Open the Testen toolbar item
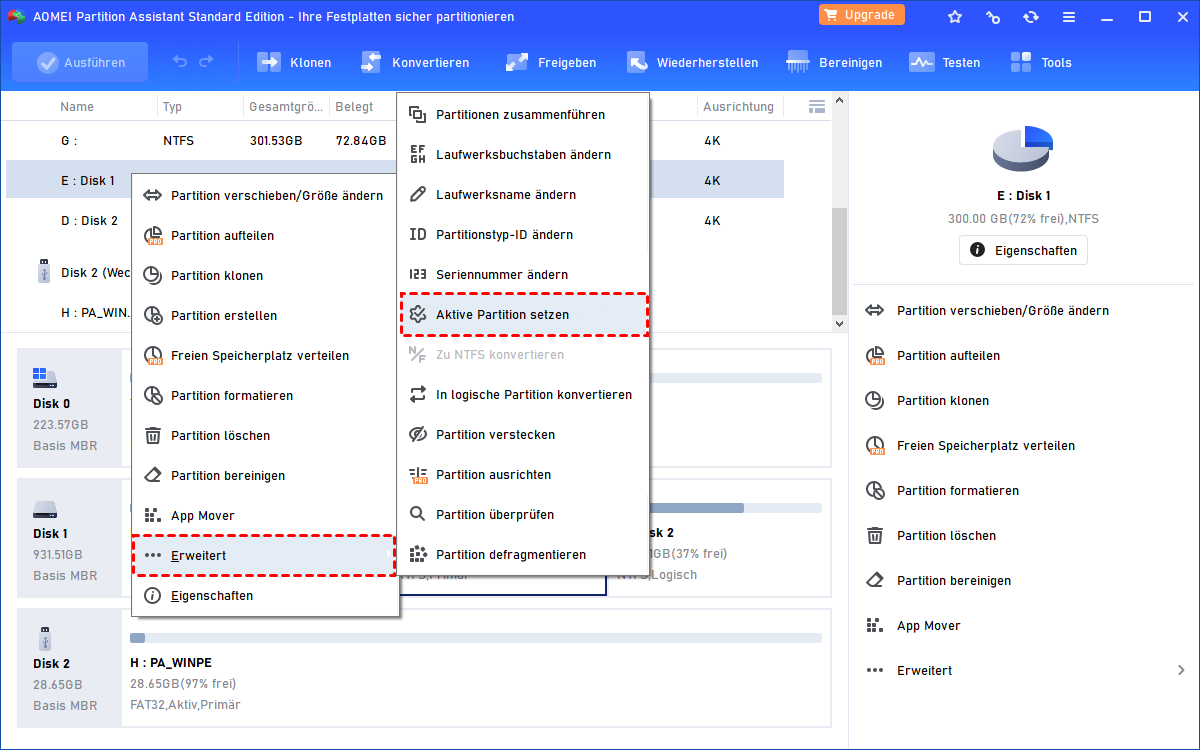 coord(945,62)
